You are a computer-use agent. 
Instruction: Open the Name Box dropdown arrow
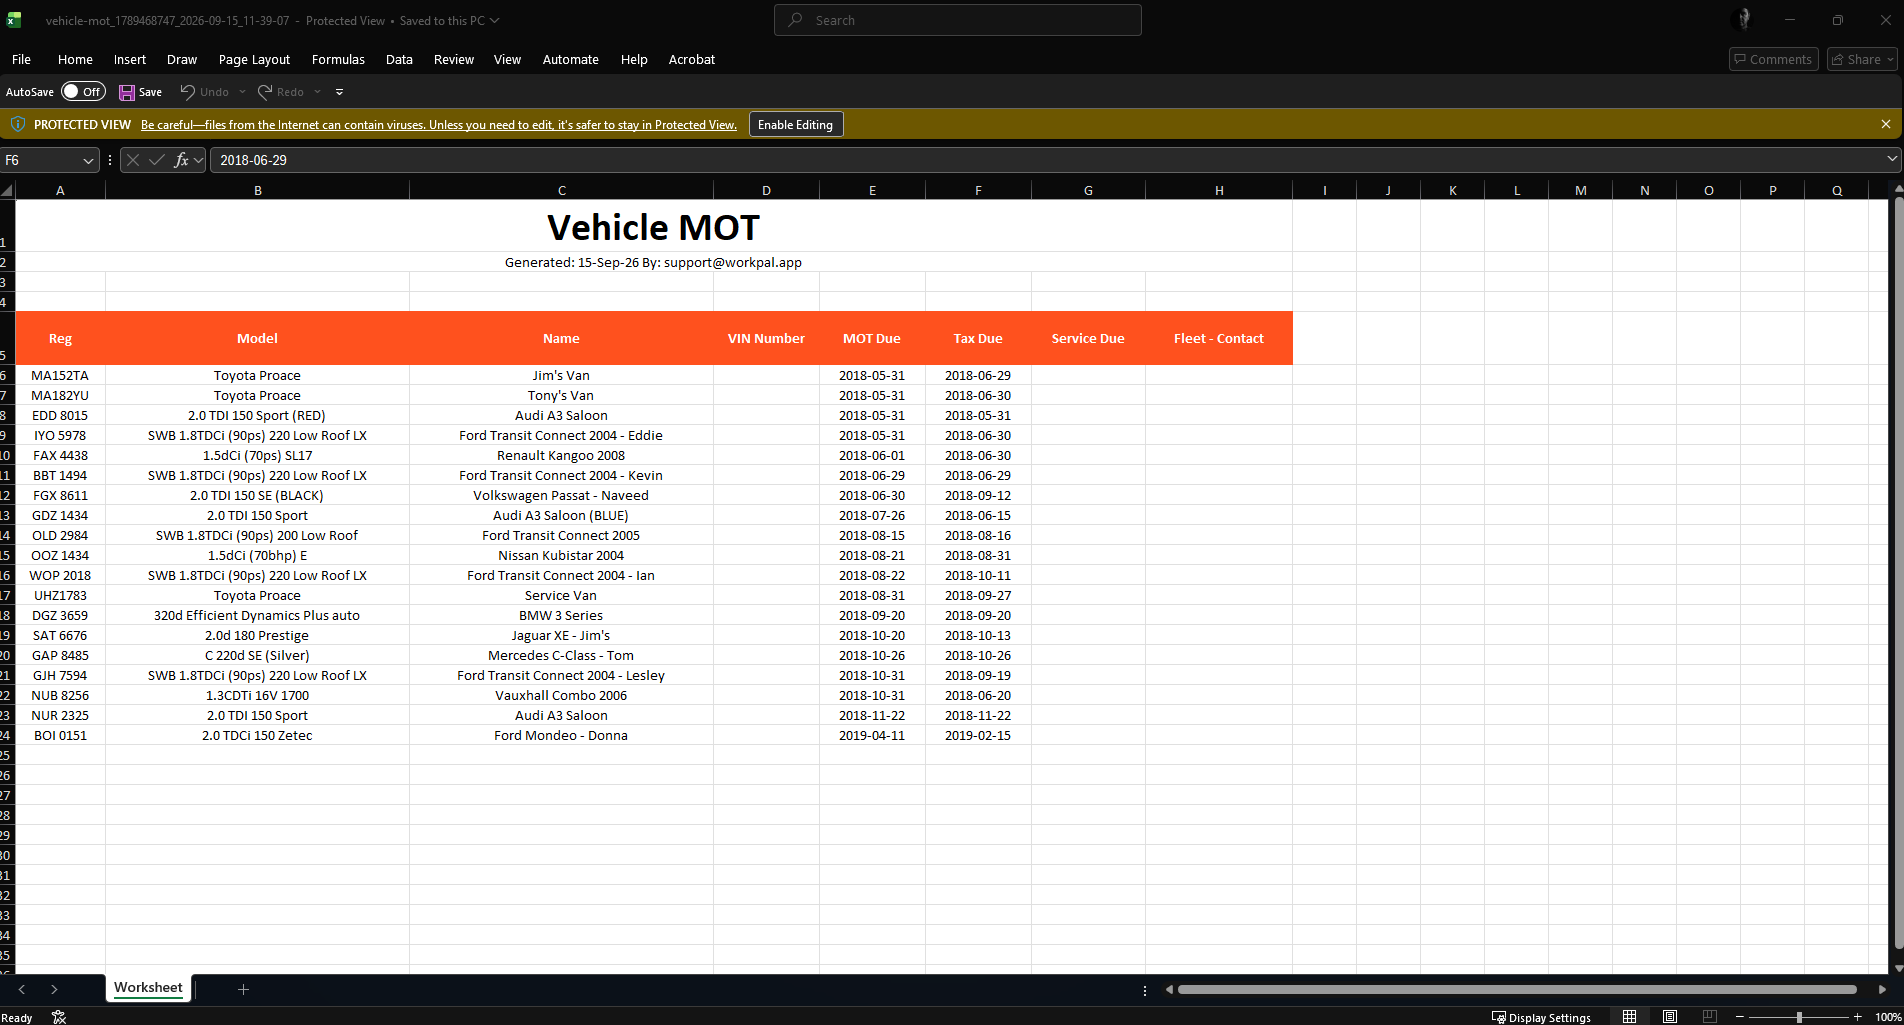(88, 160)
